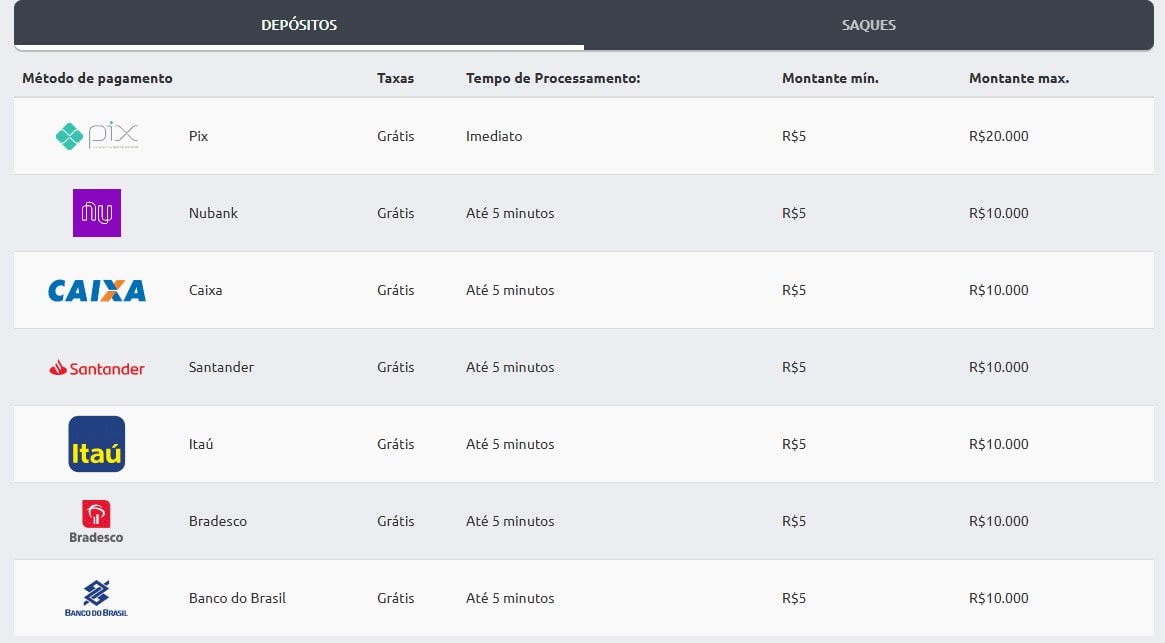This screenshot has height=643, width=1165.
Task: Select the Pix payment method name
Action: pyautogui.click(x=198, y=136)
